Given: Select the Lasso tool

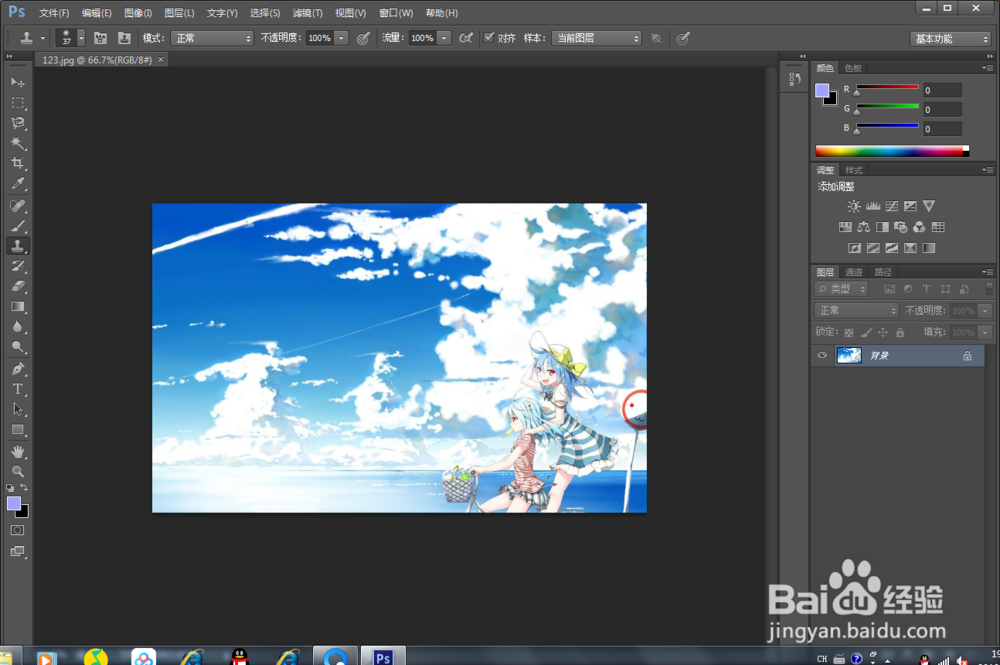Looking at the screenshot, I should coord(18,123).
